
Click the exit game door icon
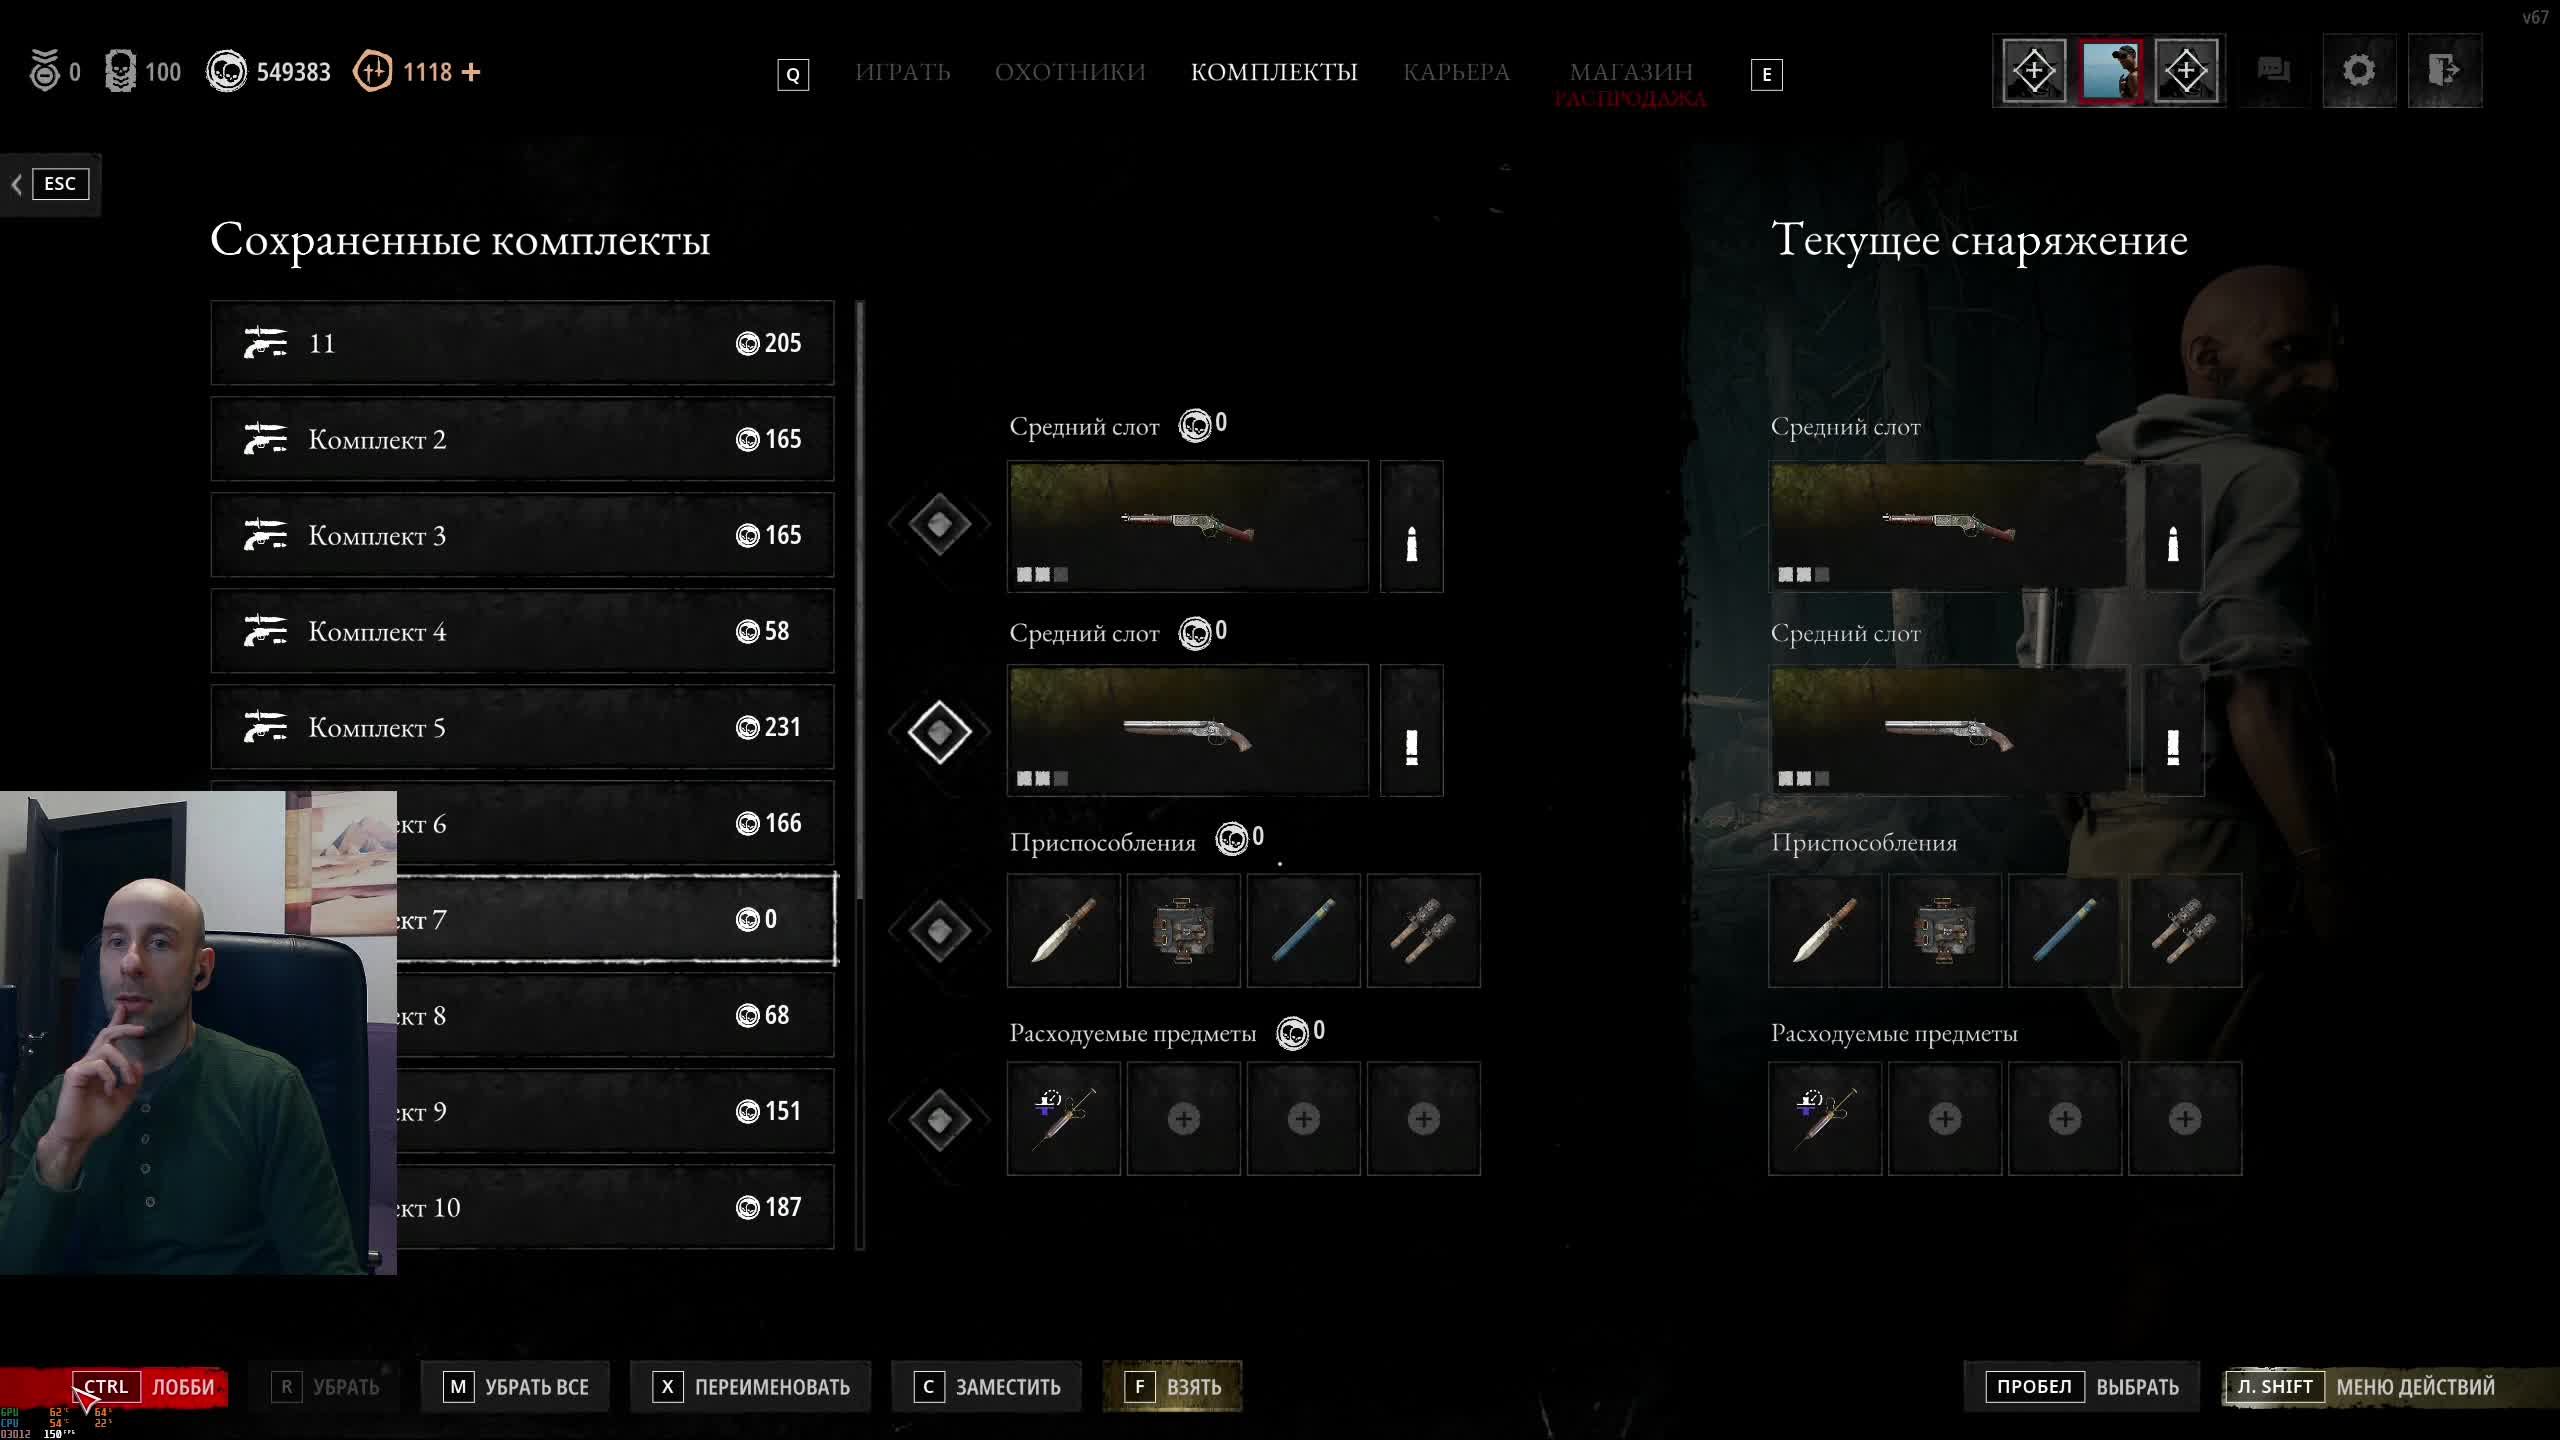click(x=2444, y=71)
